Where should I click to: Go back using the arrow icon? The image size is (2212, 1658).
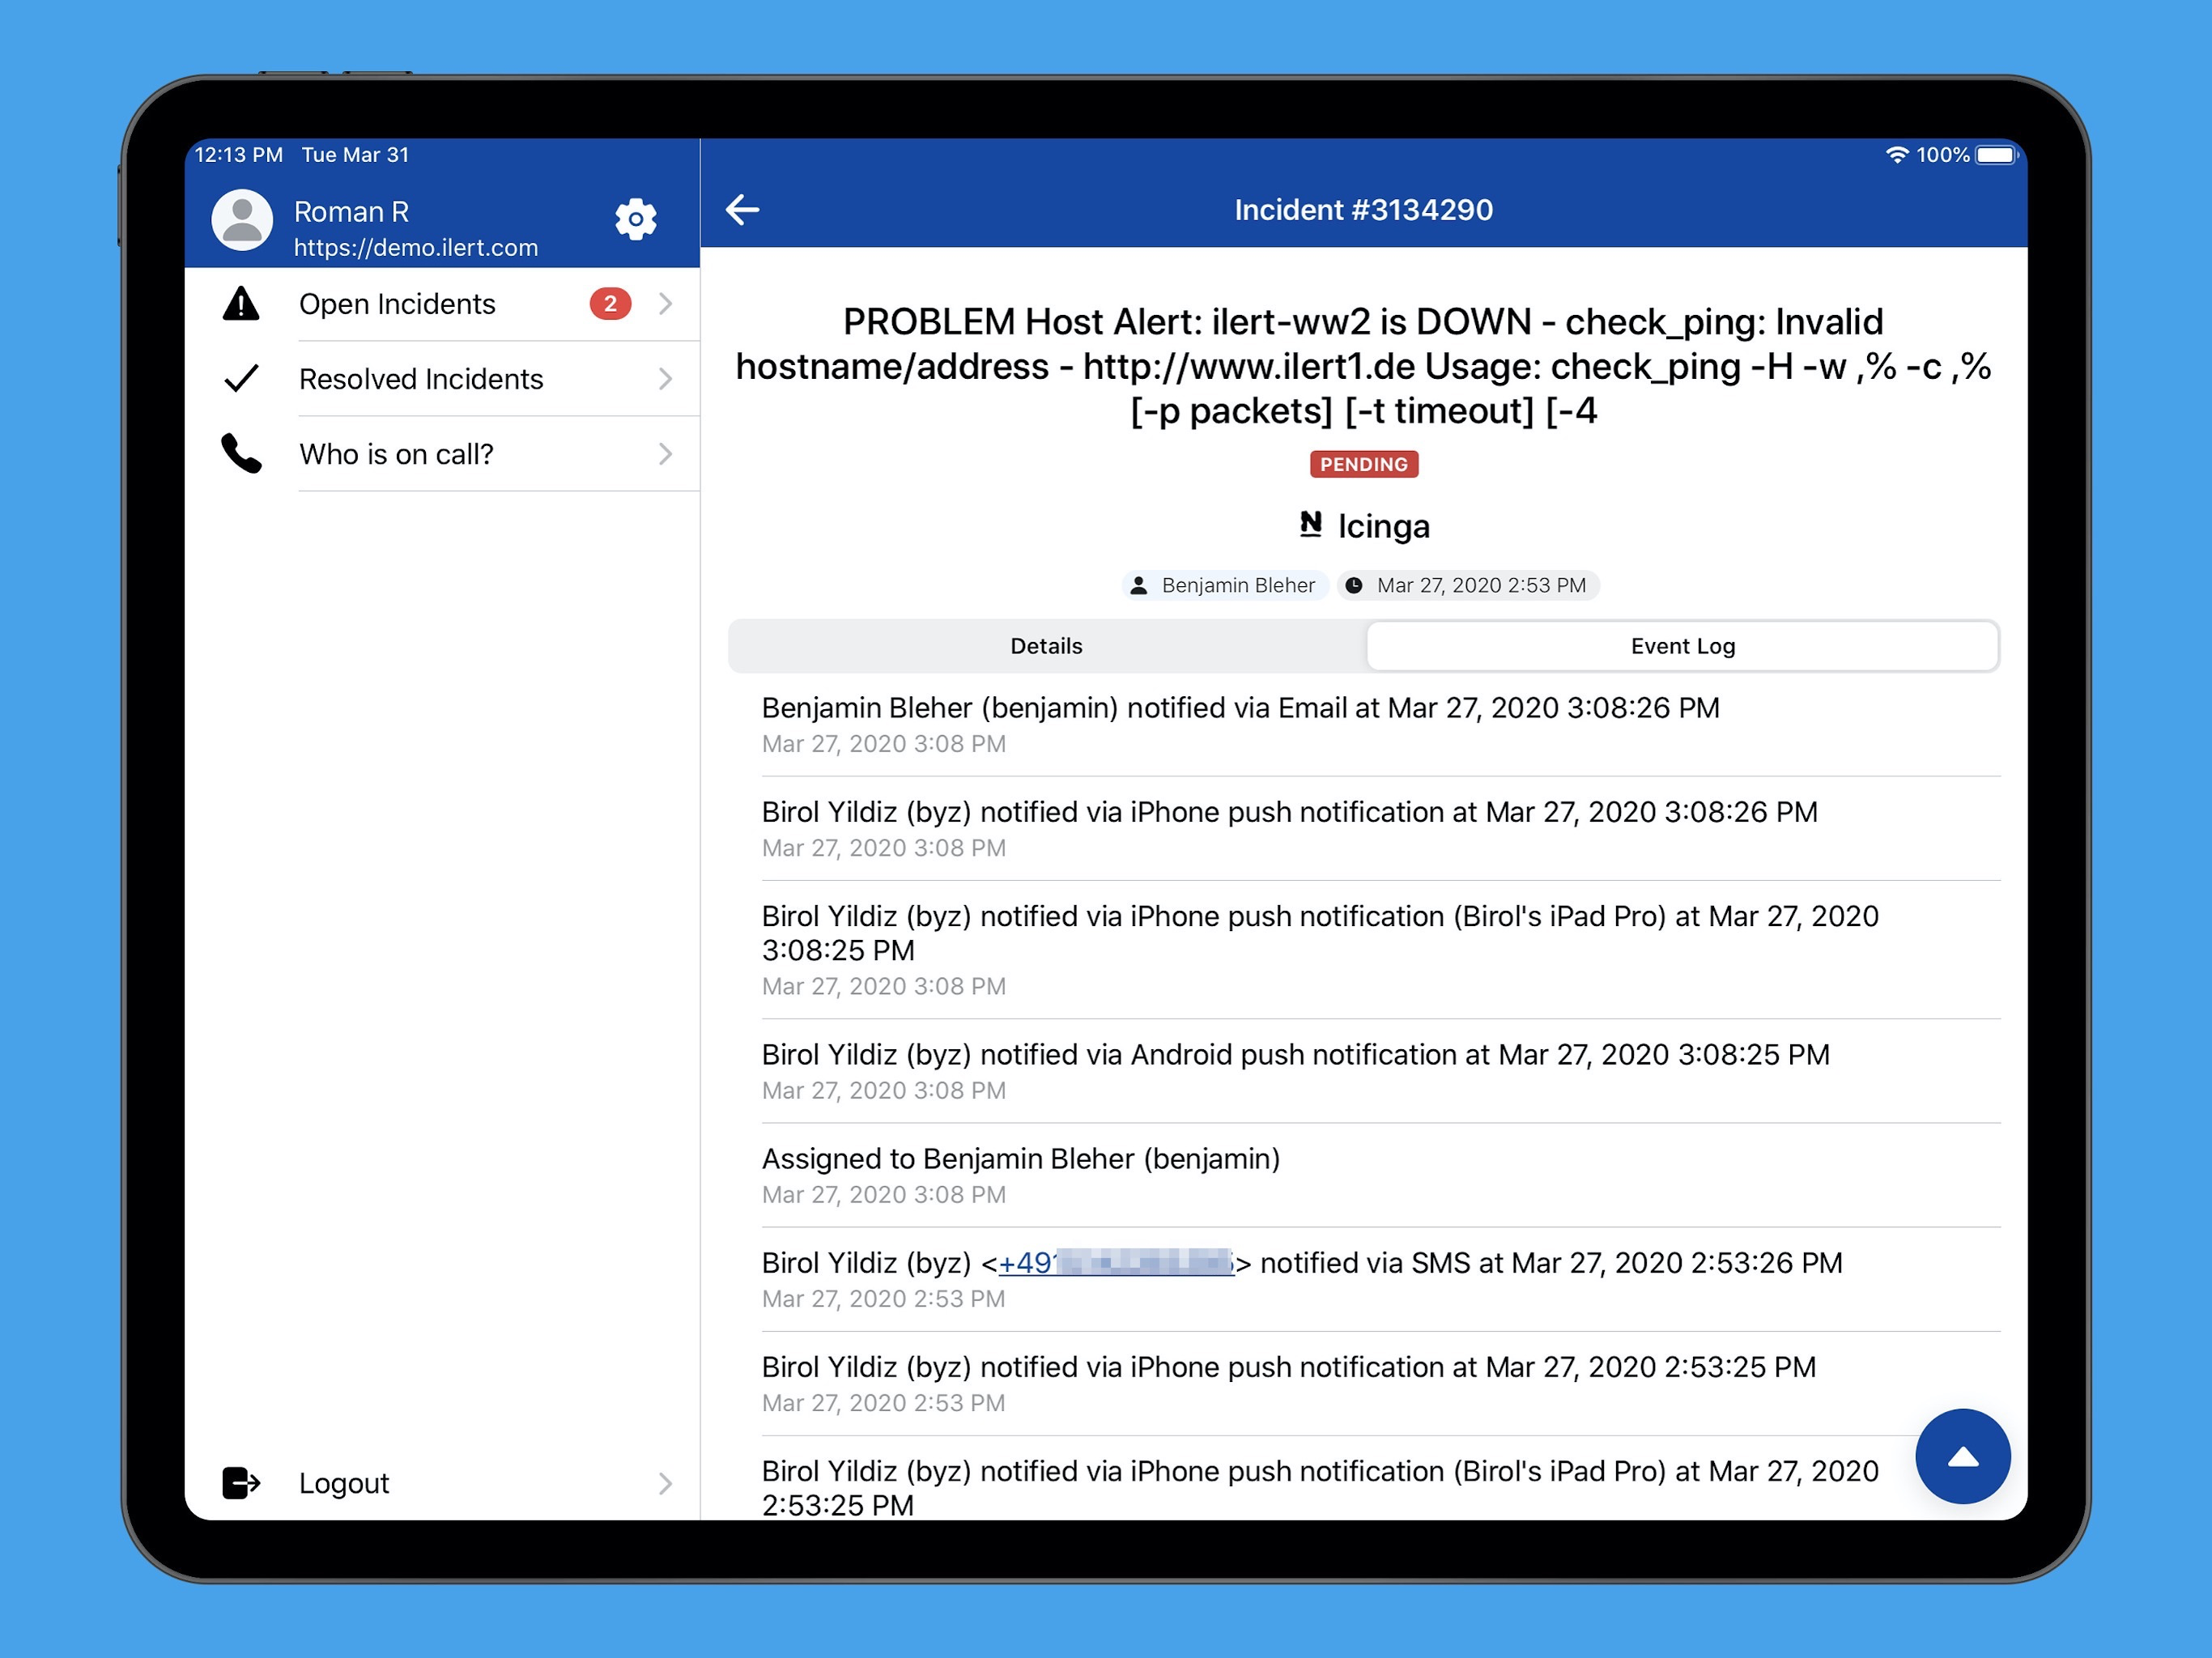[742, 210]
